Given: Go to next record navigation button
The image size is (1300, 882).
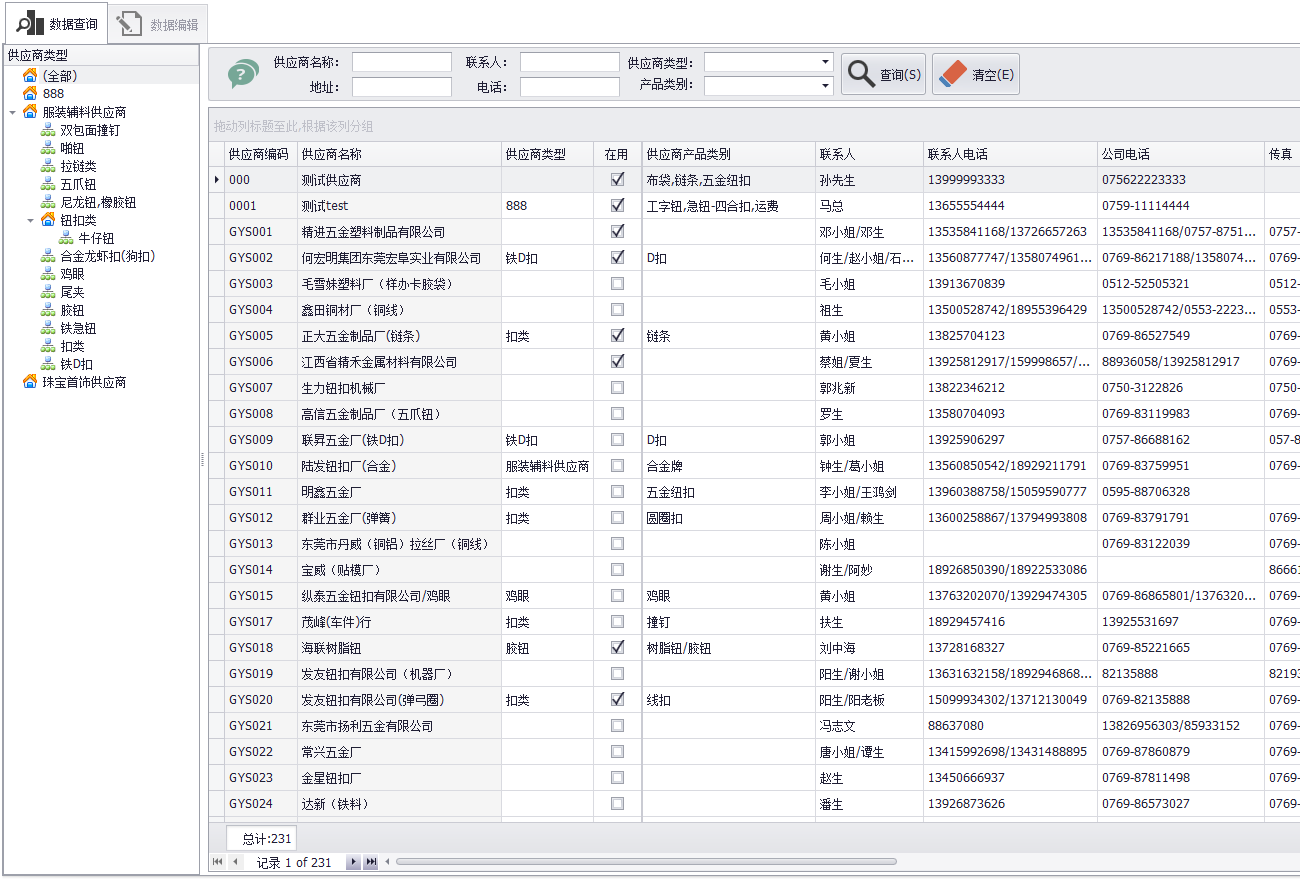Looking at the screenshot, I should coord(353,862).
